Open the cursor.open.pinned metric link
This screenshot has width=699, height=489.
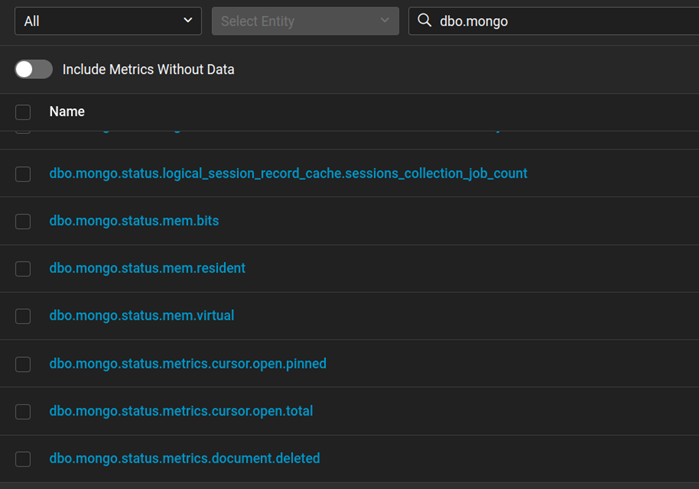[188, 364]
